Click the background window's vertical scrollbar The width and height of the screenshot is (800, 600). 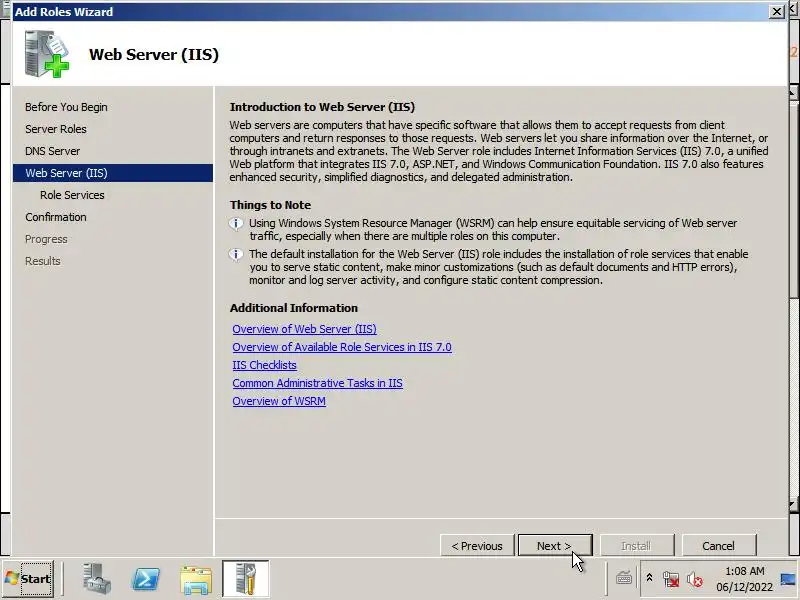pyautogui.click(x=794, y=301)
